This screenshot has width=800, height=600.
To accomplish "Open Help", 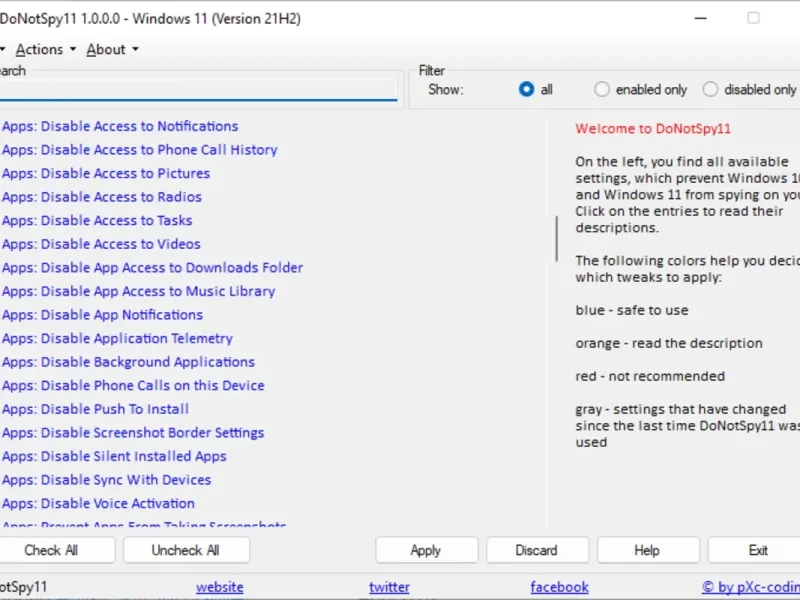I will click(x=648, y=550).
